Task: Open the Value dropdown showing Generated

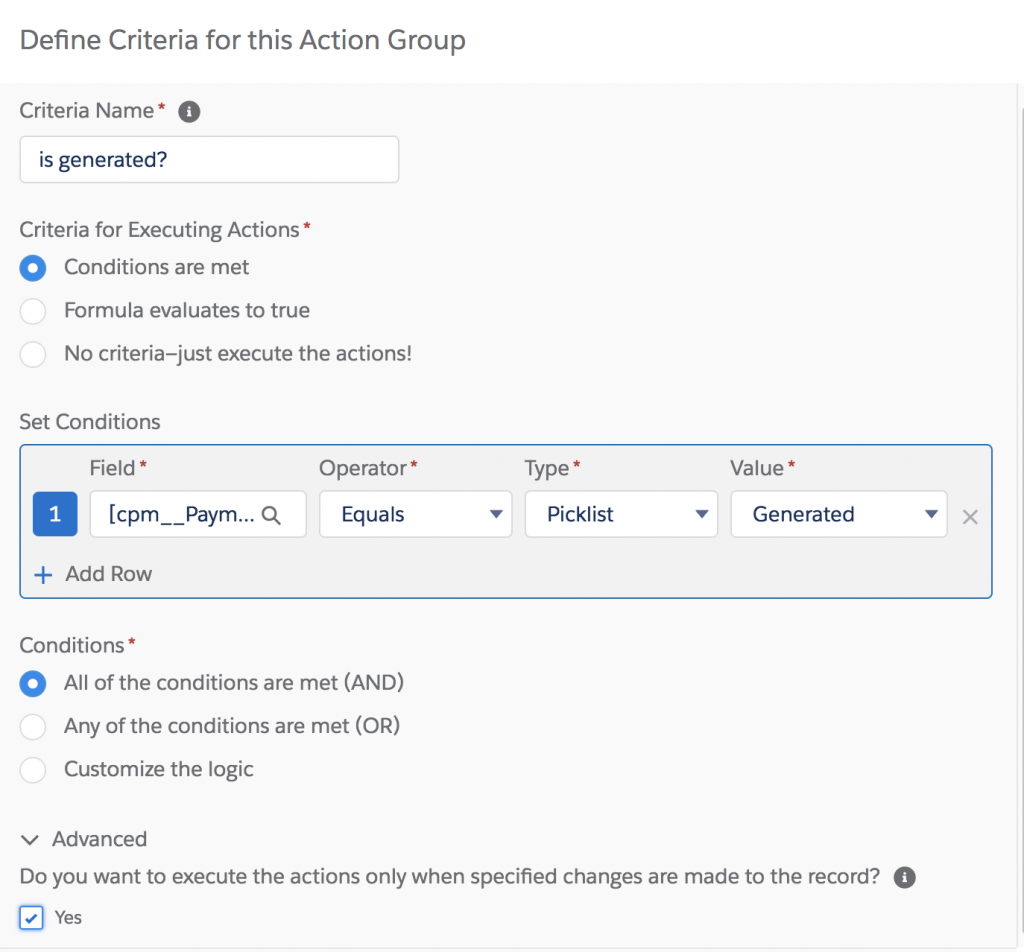Action: coord(838,515)
